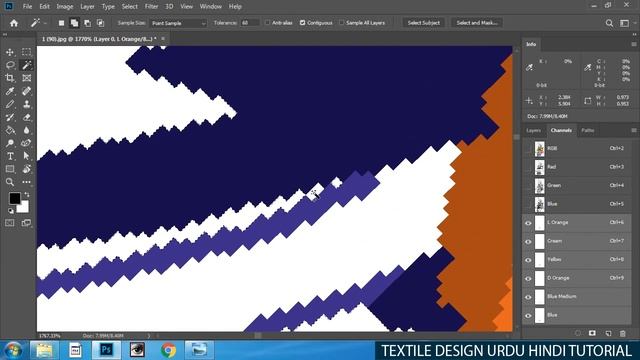
Task: Swap foreground and background colors
Action: [27, 195]
